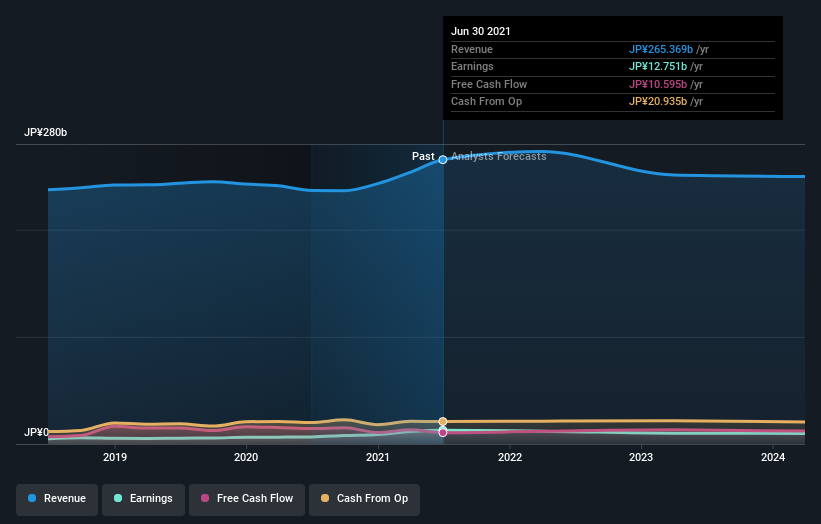Click the orange Cash From Op legend dot
Screen dimensions: 821x524
click(325, 498)
